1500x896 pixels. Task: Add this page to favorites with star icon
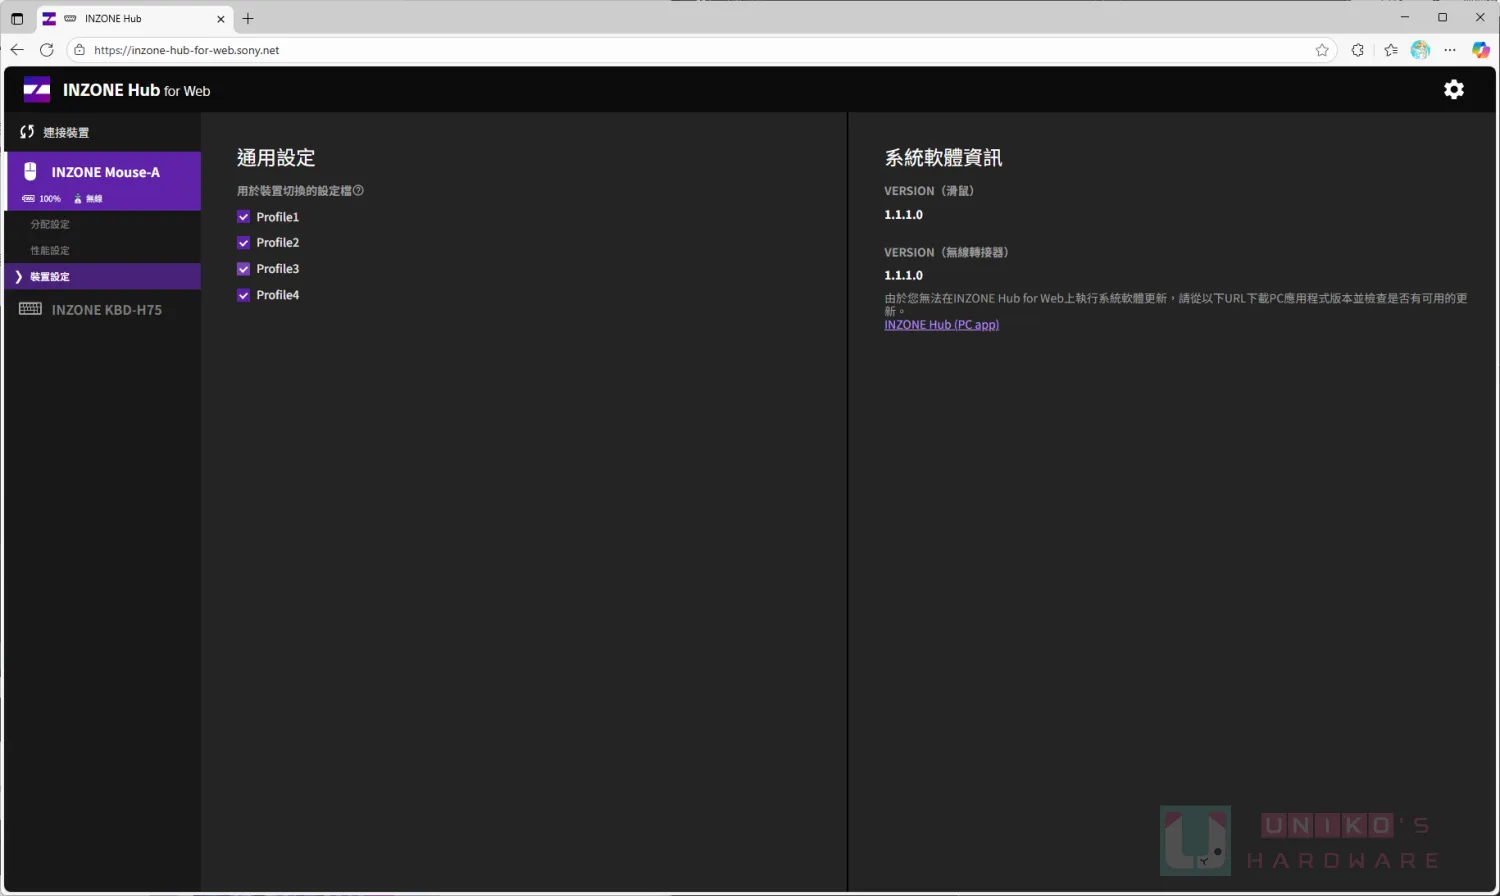tap(1322, 50)
